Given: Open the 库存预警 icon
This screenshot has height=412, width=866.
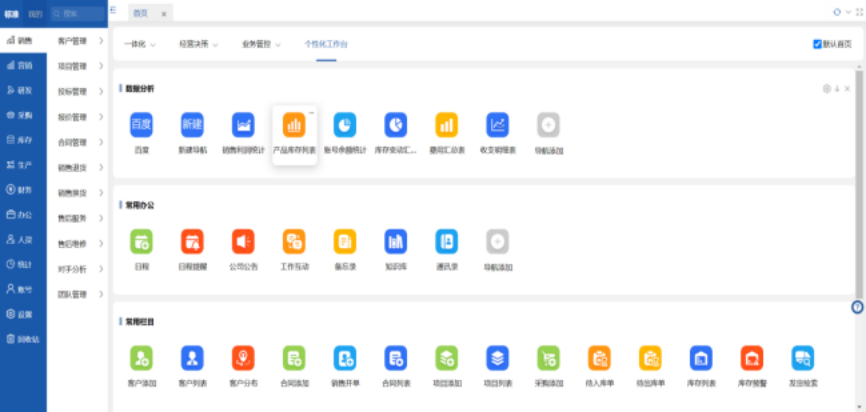Looking at the screenshot, I should coord(751,357).
